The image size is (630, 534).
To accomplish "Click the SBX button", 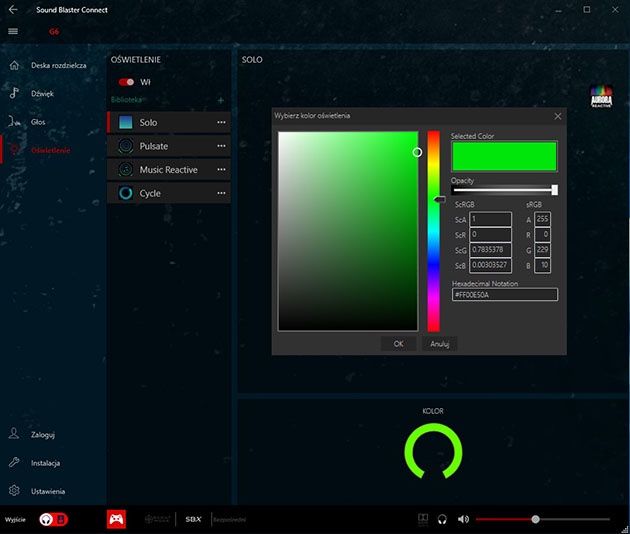I will 193,520.
